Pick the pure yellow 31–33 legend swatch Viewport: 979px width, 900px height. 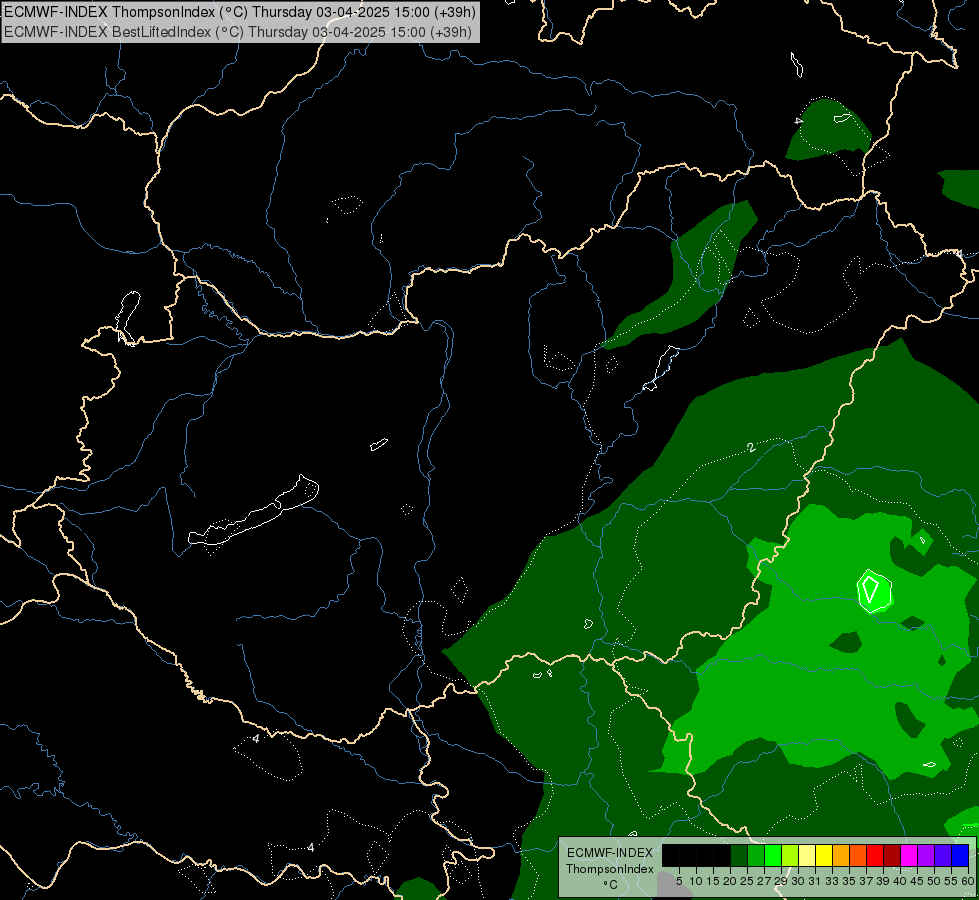tap(824, 855)
